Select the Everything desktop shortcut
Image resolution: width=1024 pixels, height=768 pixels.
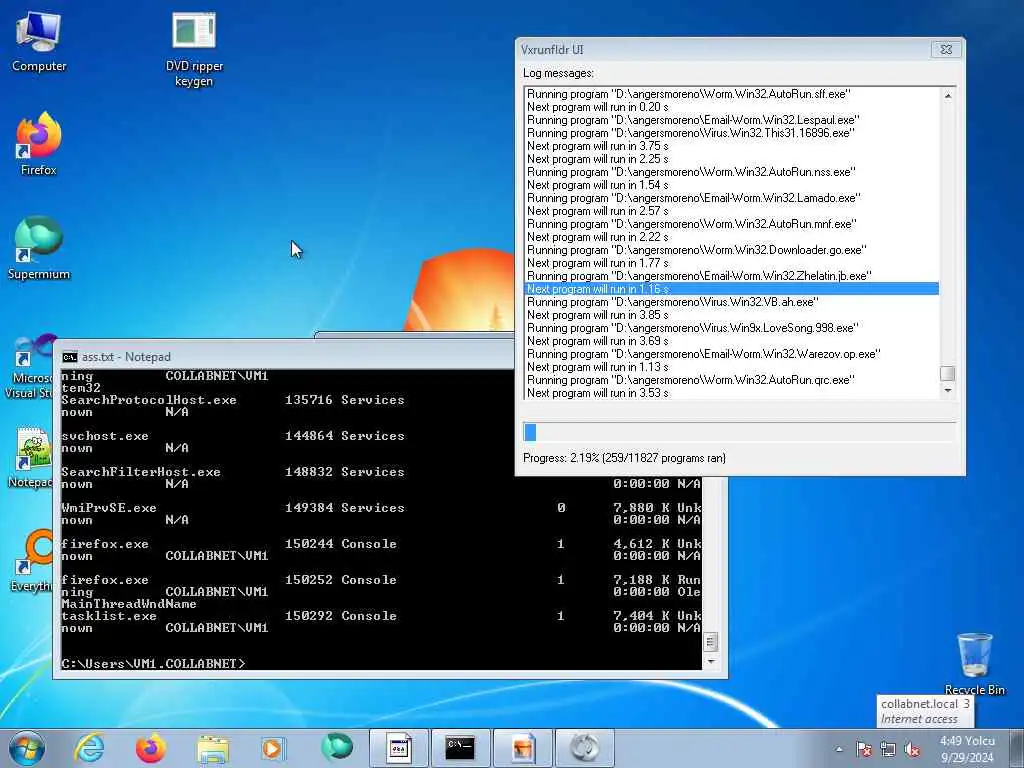point(31,560)
